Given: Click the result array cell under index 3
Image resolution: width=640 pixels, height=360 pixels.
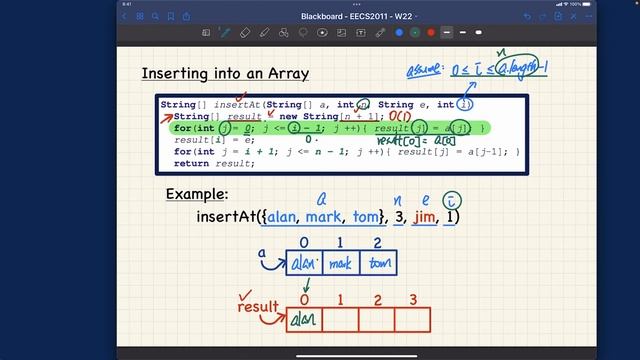Looking at the screenshot, I should pos(413,320).
